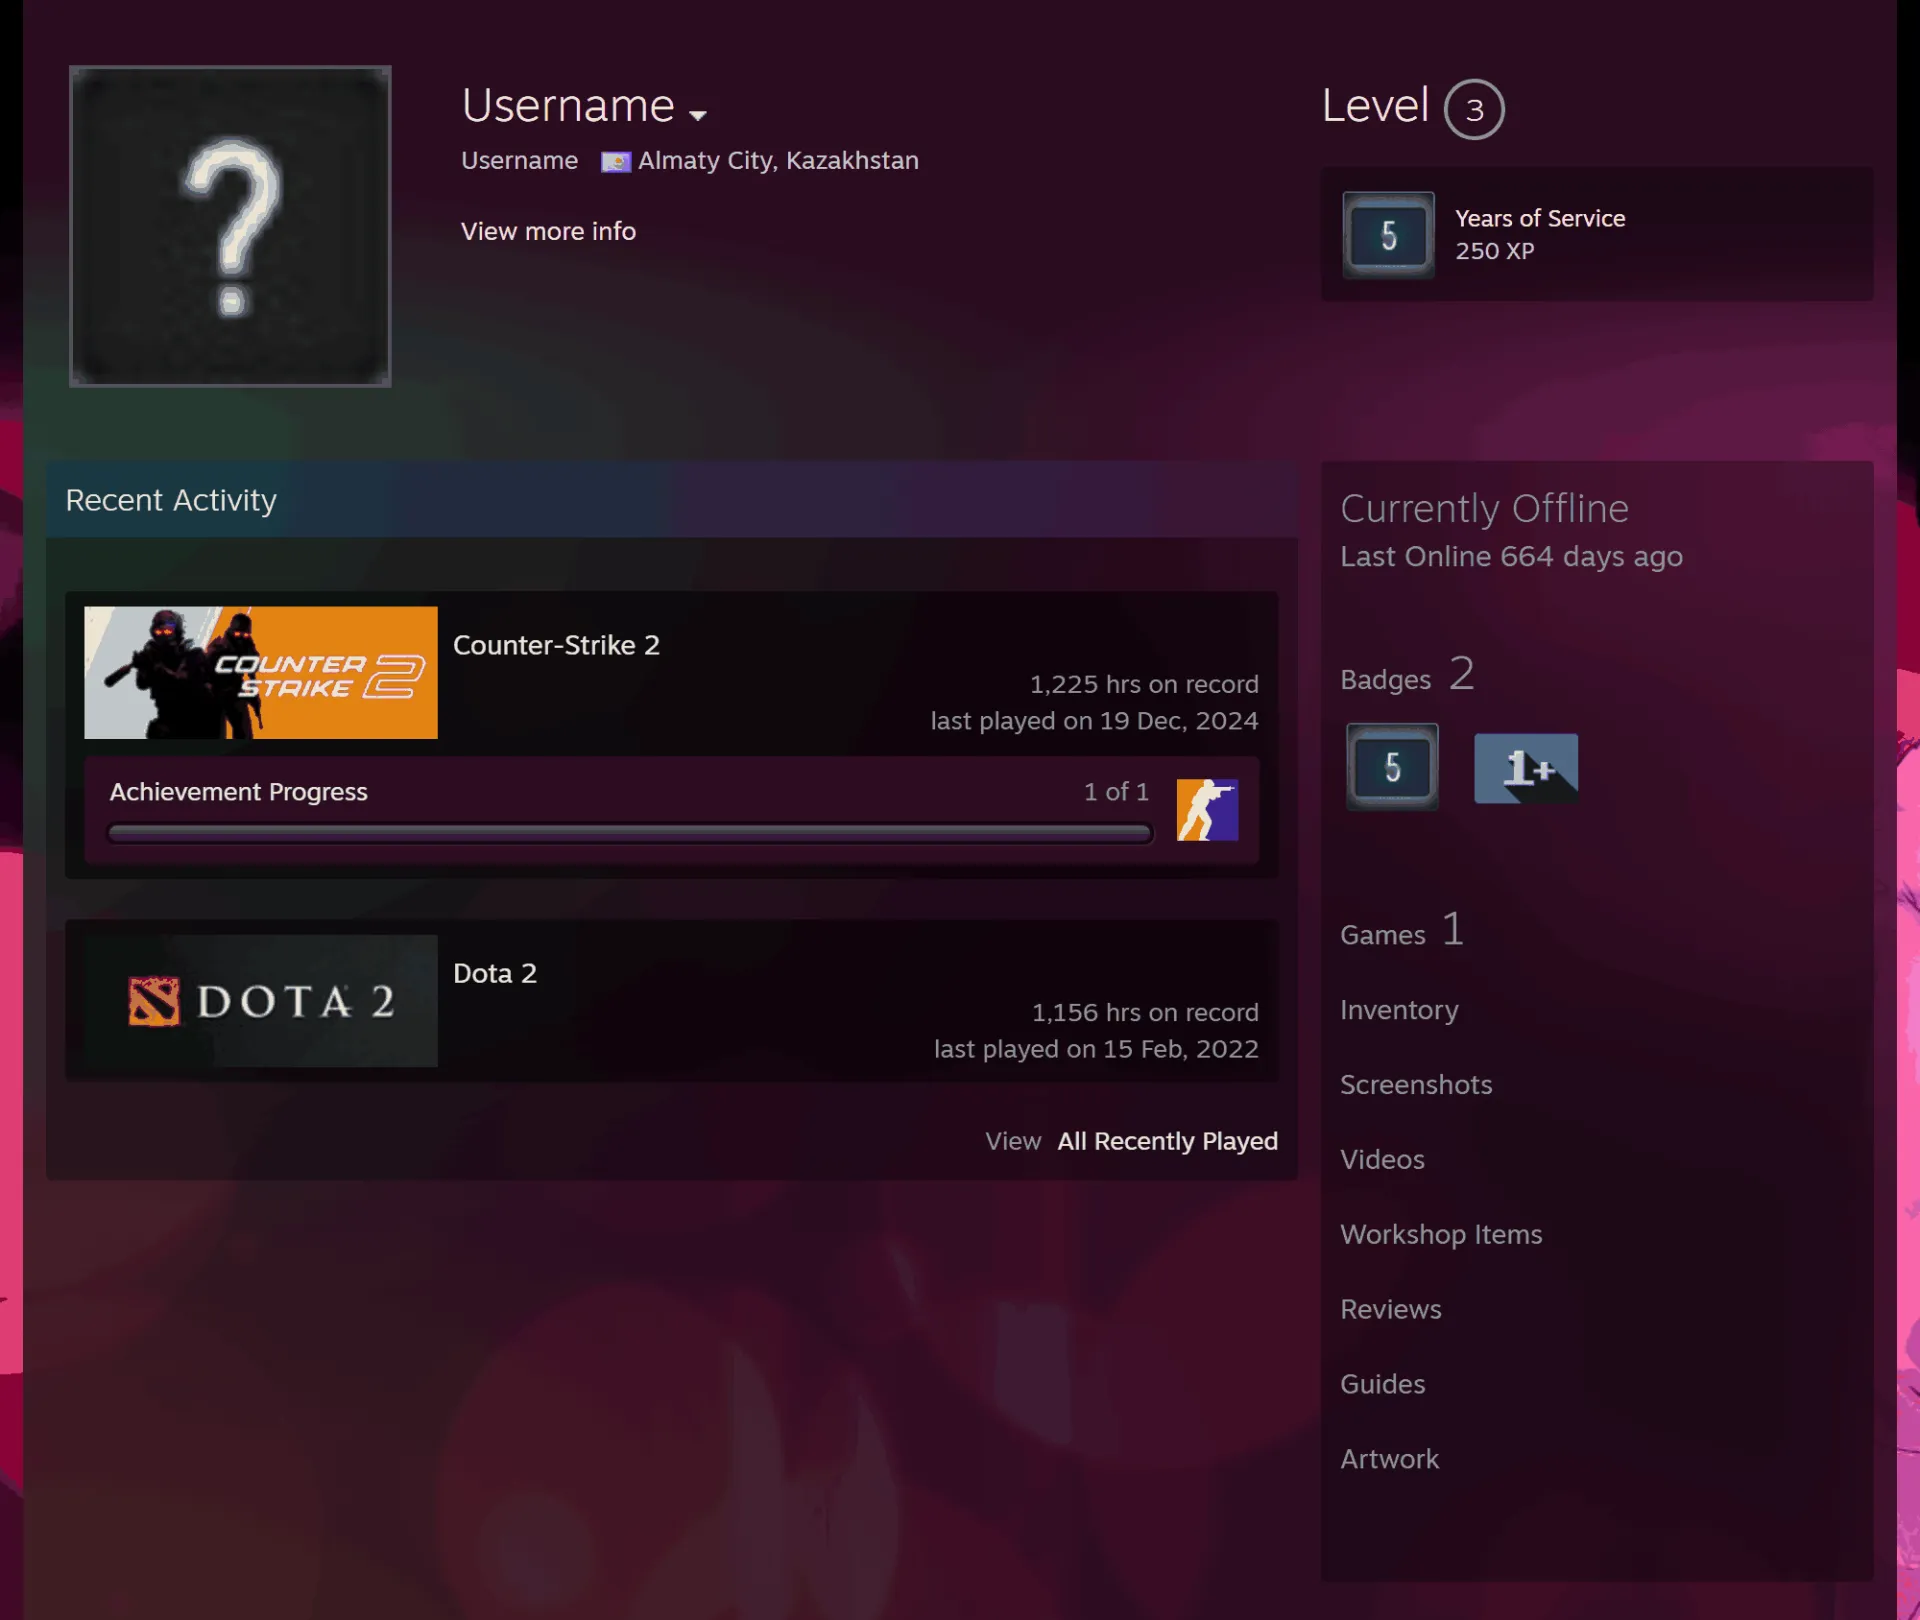Open the Dota 2 title link
Screen dimensions: 1920x1620
[495, 973]
